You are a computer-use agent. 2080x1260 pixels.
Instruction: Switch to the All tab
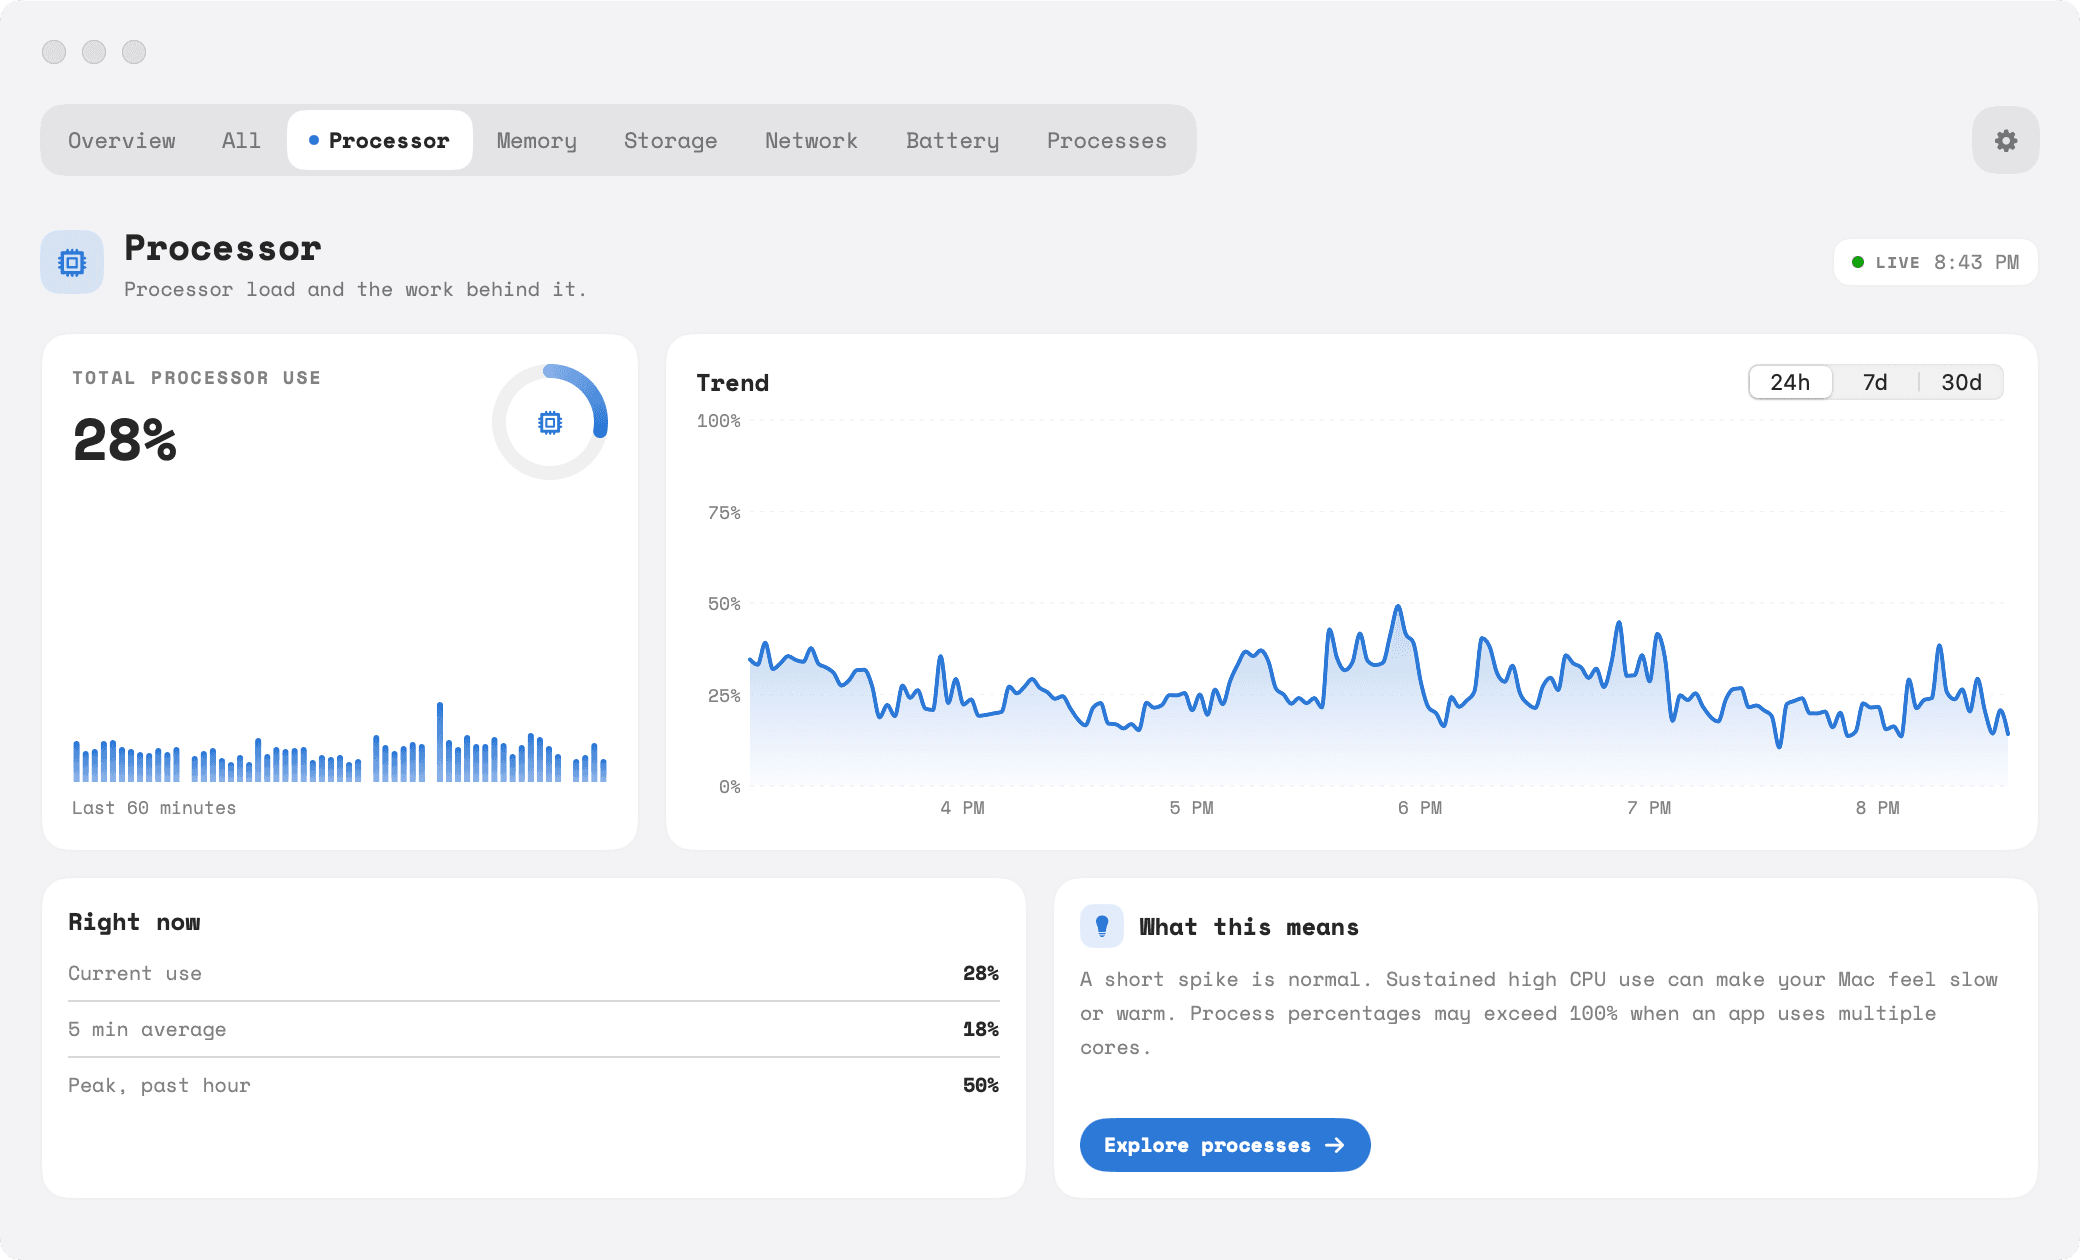(x=241, y=140)
